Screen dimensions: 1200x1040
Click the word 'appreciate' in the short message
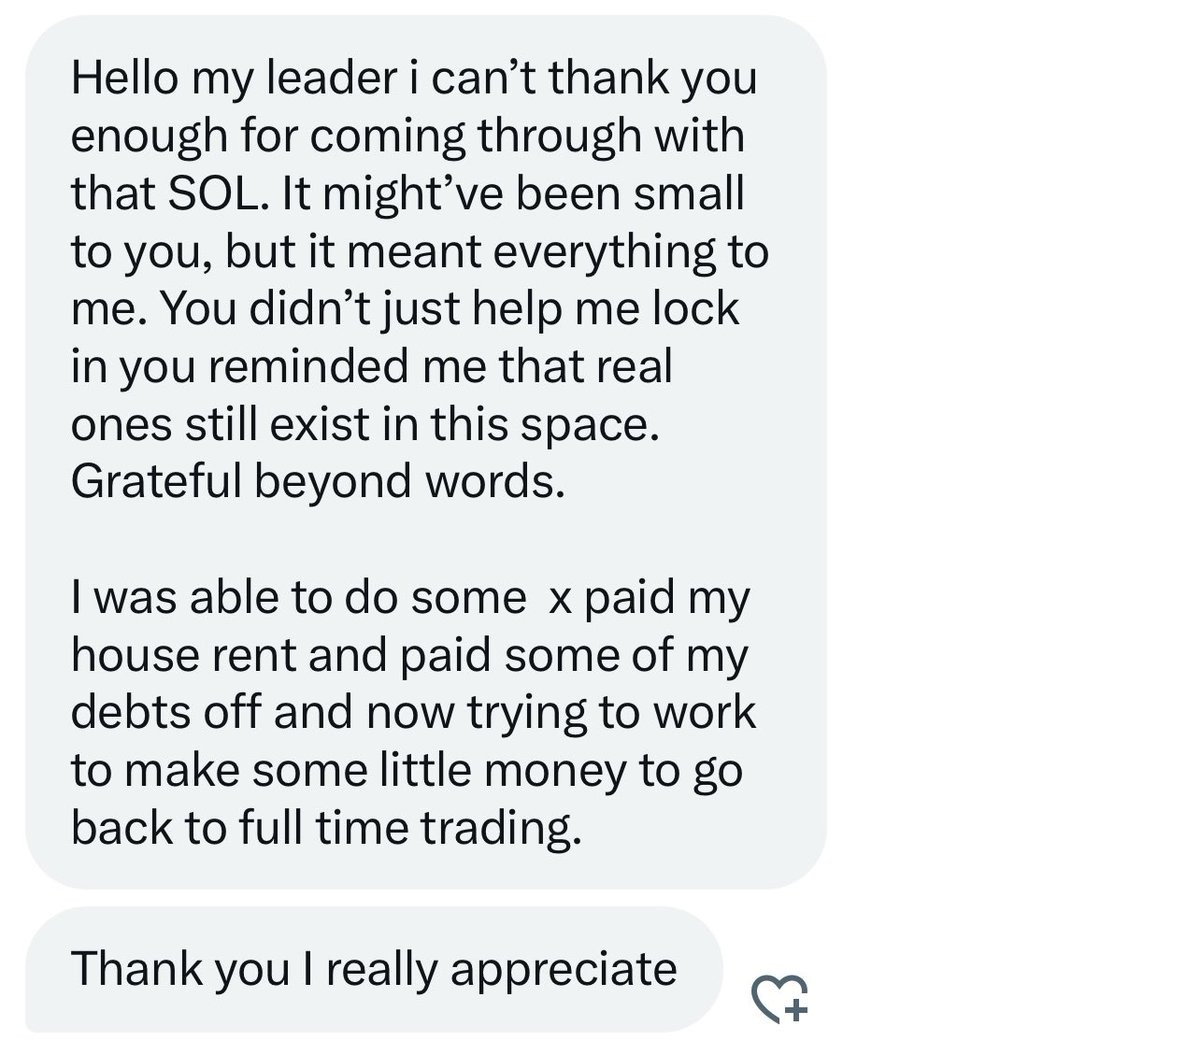pos(563,971)
